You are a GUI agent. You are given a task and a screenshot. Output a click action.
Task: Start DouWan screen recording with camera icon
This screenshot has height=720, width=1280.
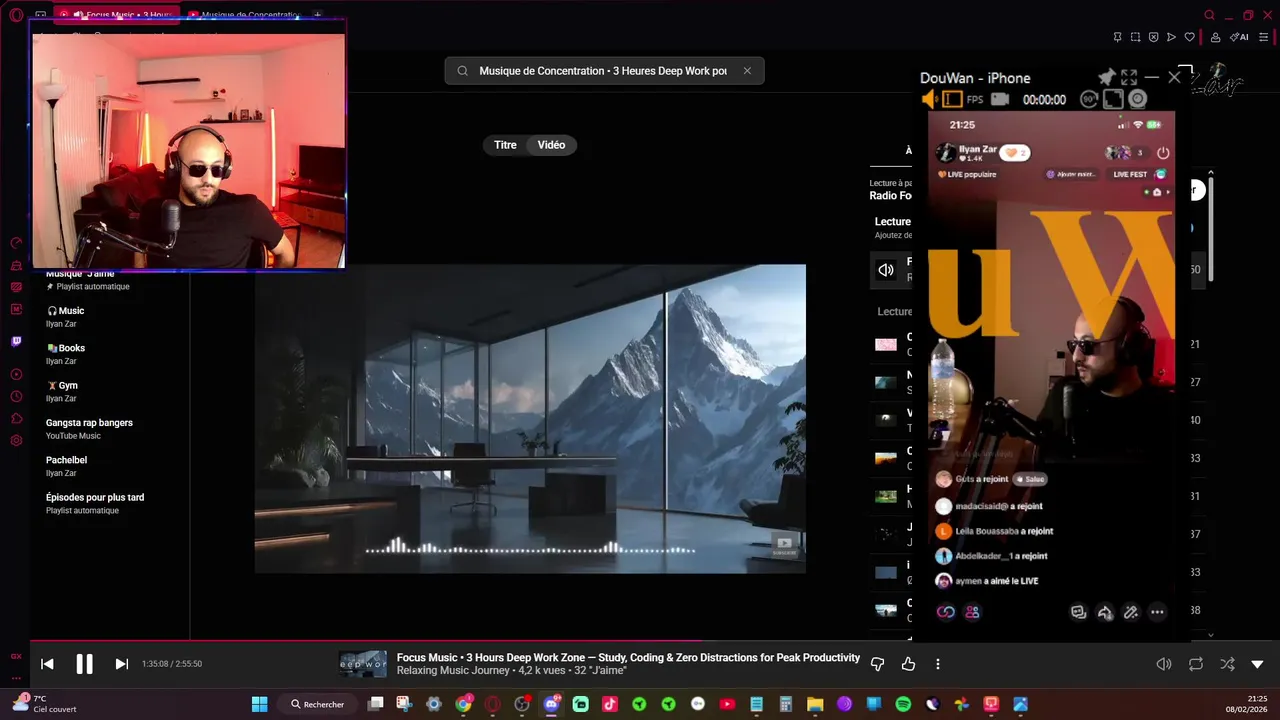(1001, 100)
